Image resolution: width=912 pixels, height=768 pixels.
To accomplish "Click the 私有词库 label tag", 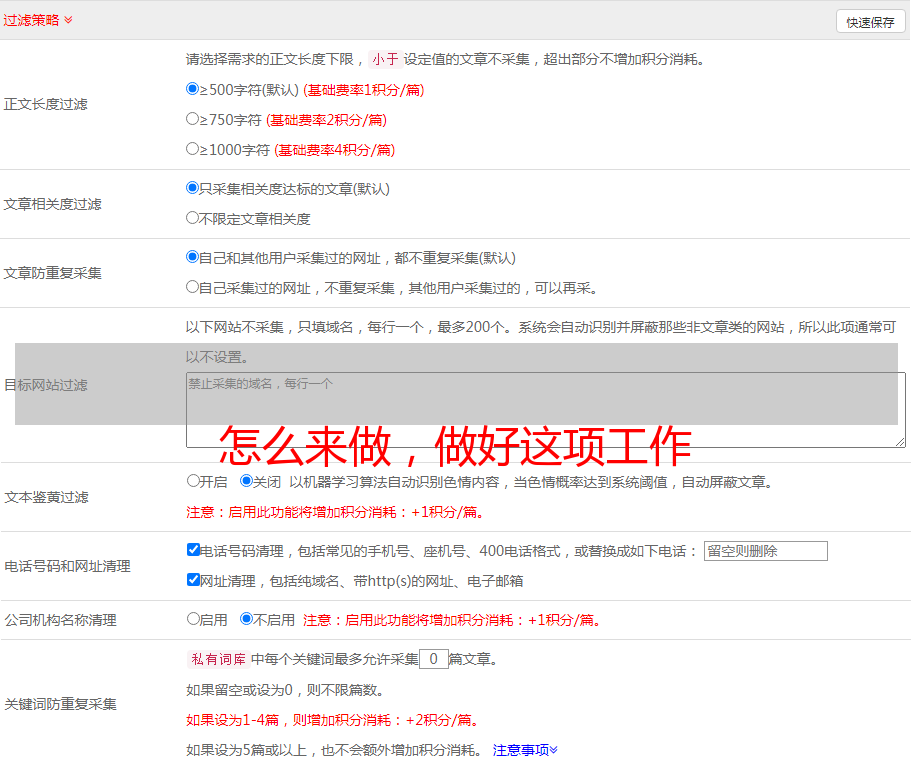I will pyautogui.click(x=216, y=659).
